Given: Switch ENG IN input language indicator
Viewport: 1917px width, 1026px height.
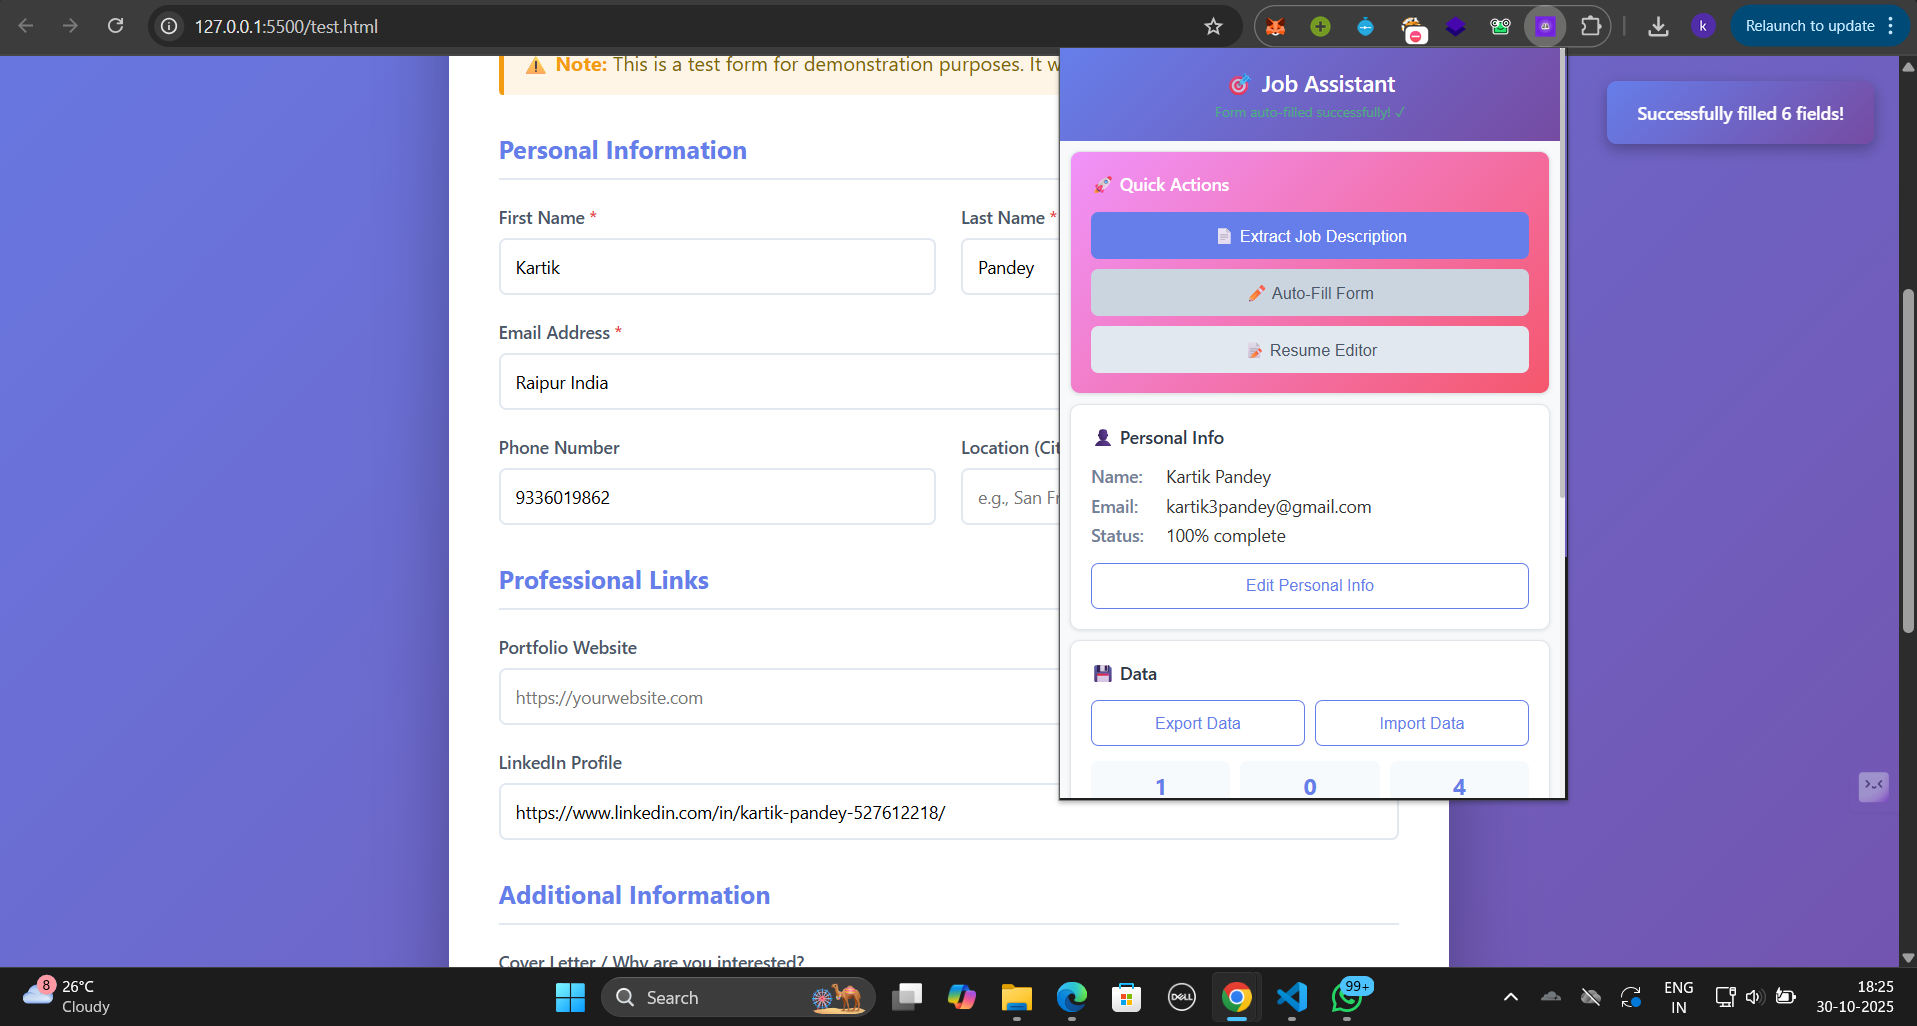Looking at the screenshot, I should [1678, 997].
